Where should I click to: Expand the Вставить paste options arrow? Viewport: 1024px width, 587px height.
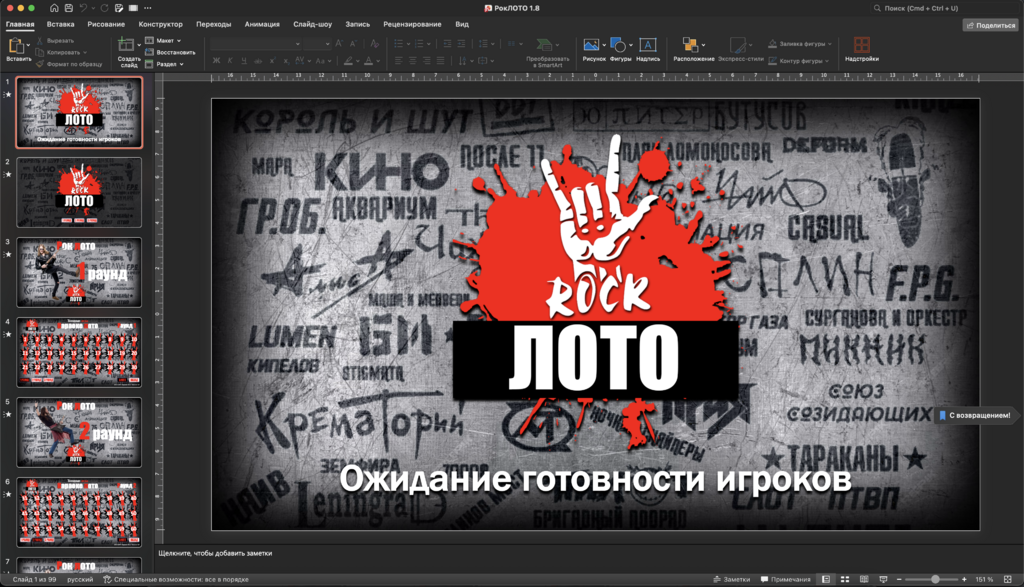pos(28,45)
